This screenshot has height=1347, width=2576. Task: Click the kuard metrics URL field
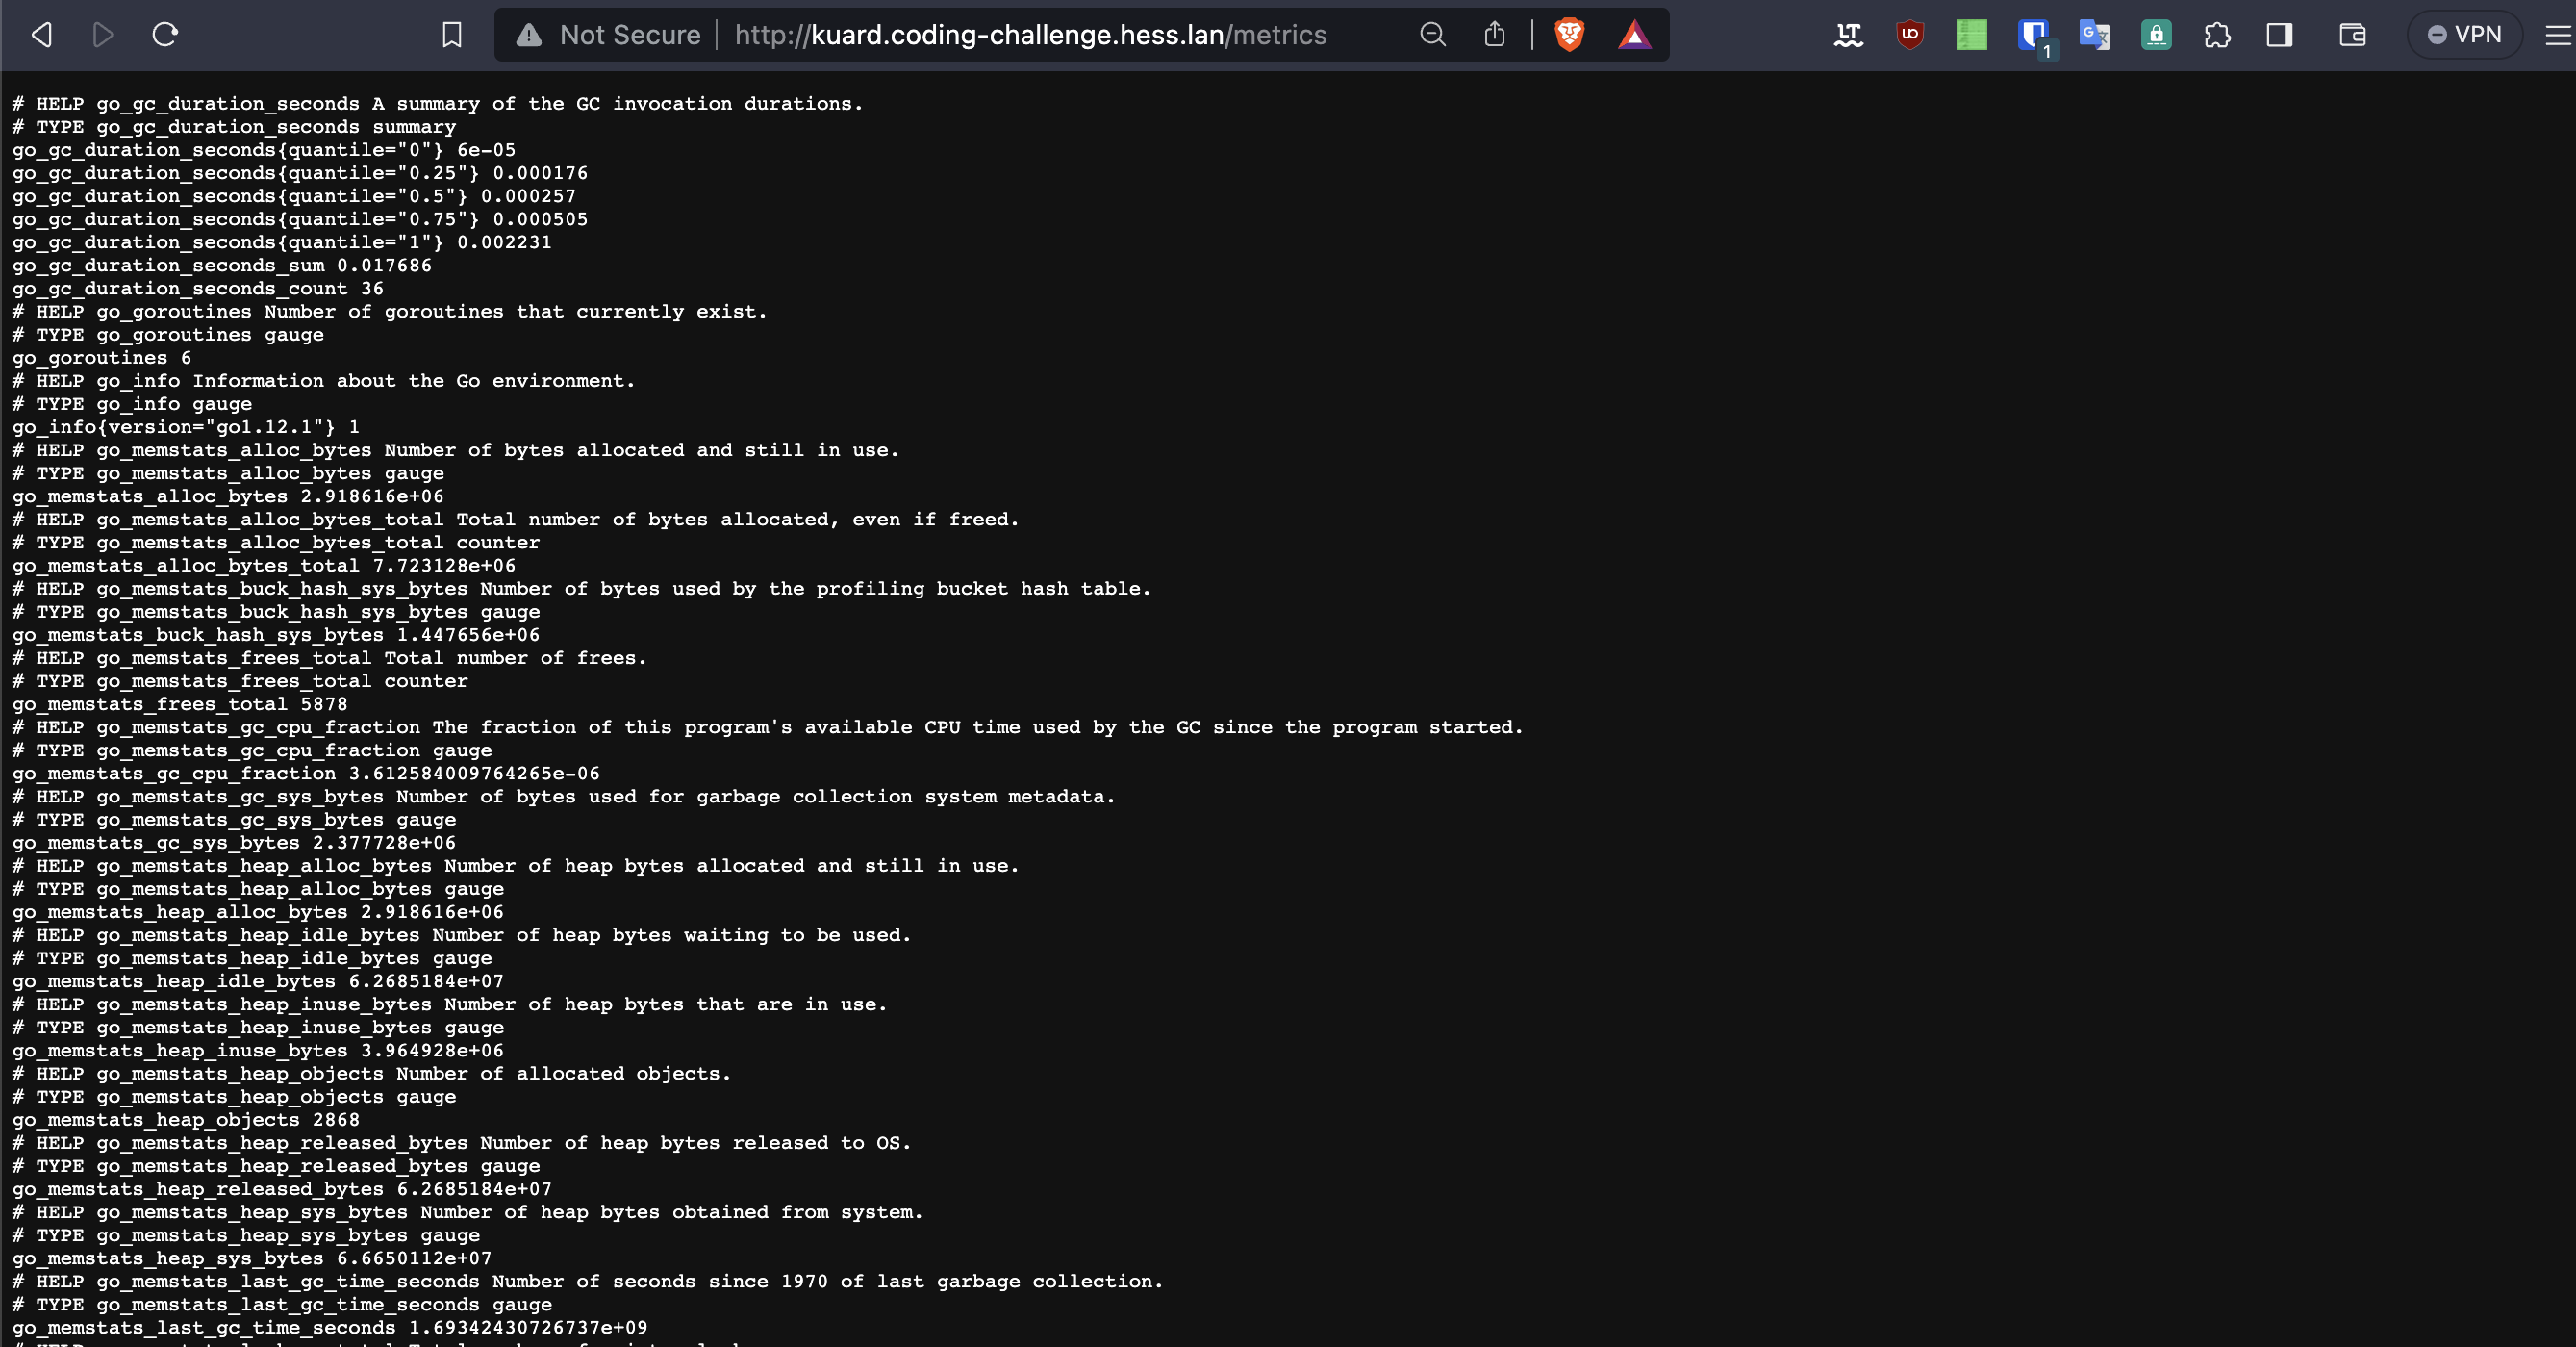pyautogui.click(x=1030, y=35)
